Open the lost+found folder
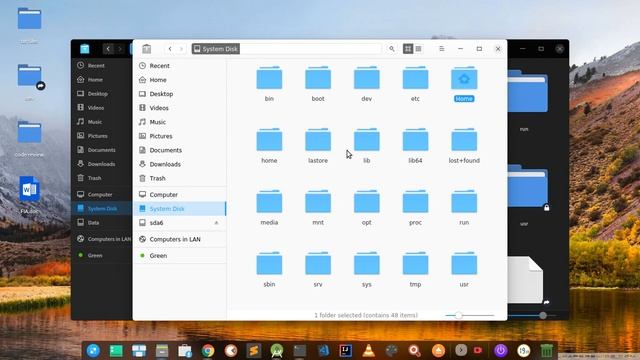The image size is (640, 360). coord(464,140)
